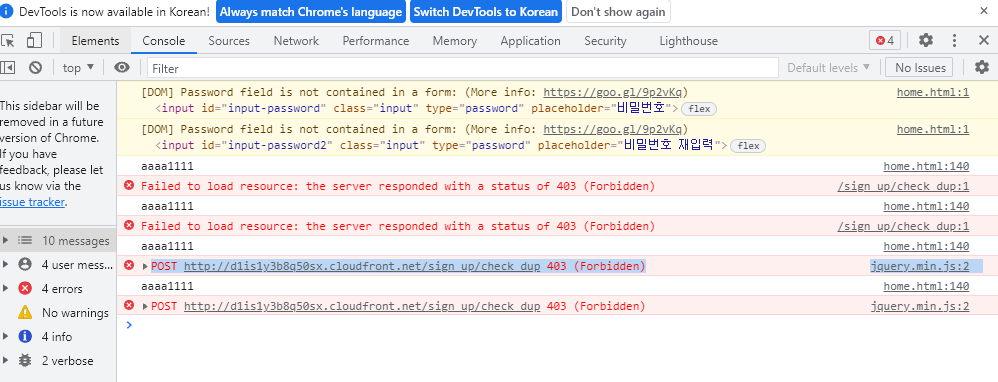Click the flex badge for input-password element
Image resolution: width=998 pixels, height=382 pixels.
click(699, 109)
